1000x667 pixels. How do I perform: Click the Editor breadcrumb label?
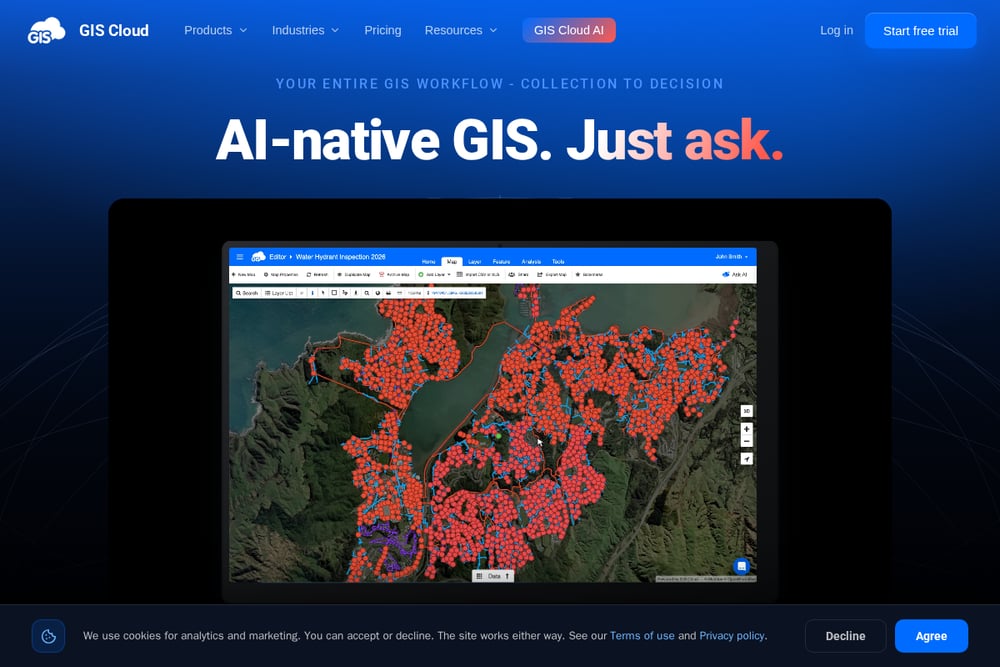(277, 257)
